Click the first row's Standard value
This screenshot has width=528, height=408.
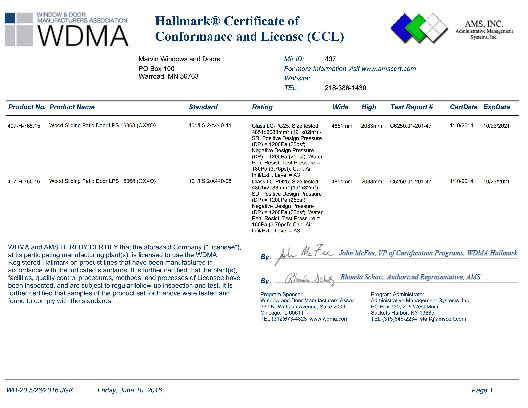point(210,125)
